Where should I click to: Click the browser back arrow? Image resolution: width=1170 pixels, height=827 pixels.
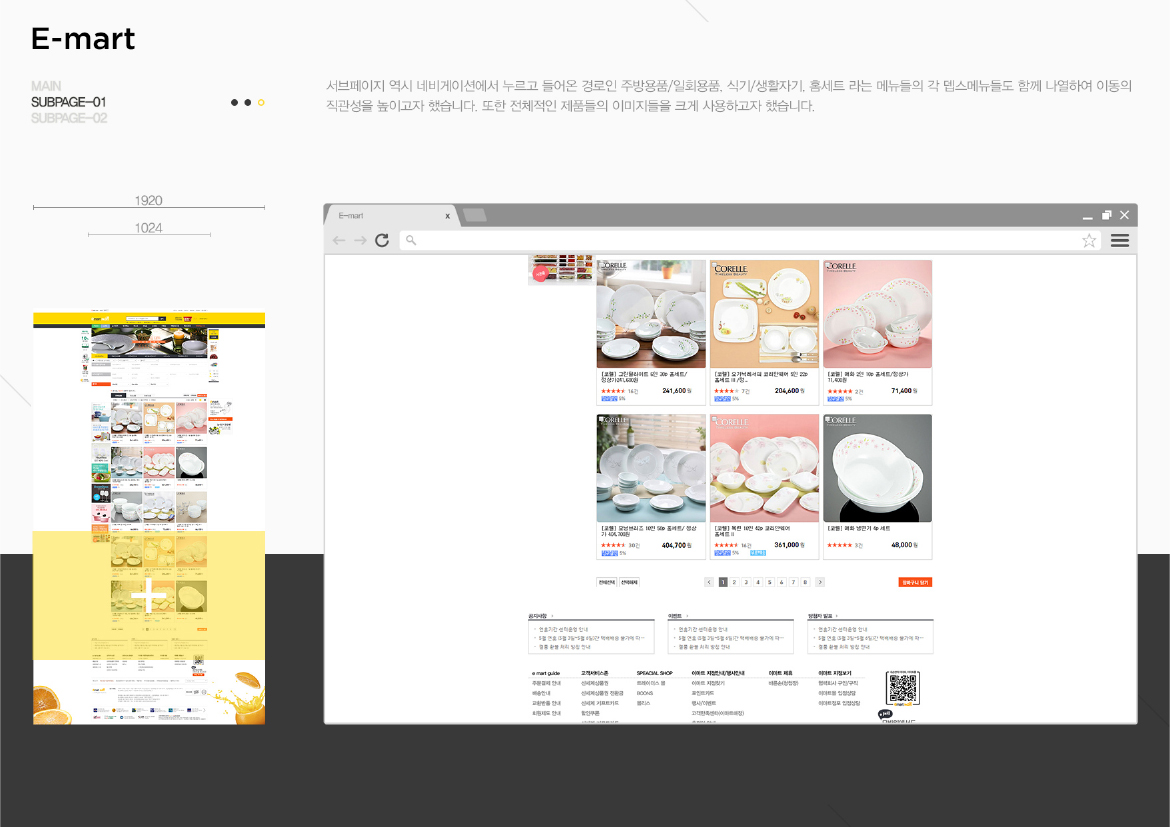point(339,240)
